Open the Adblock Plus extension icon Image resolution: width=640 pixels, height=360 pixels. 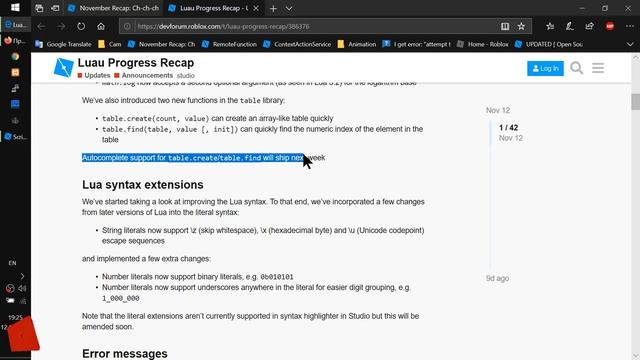click(x=610, y=27)
